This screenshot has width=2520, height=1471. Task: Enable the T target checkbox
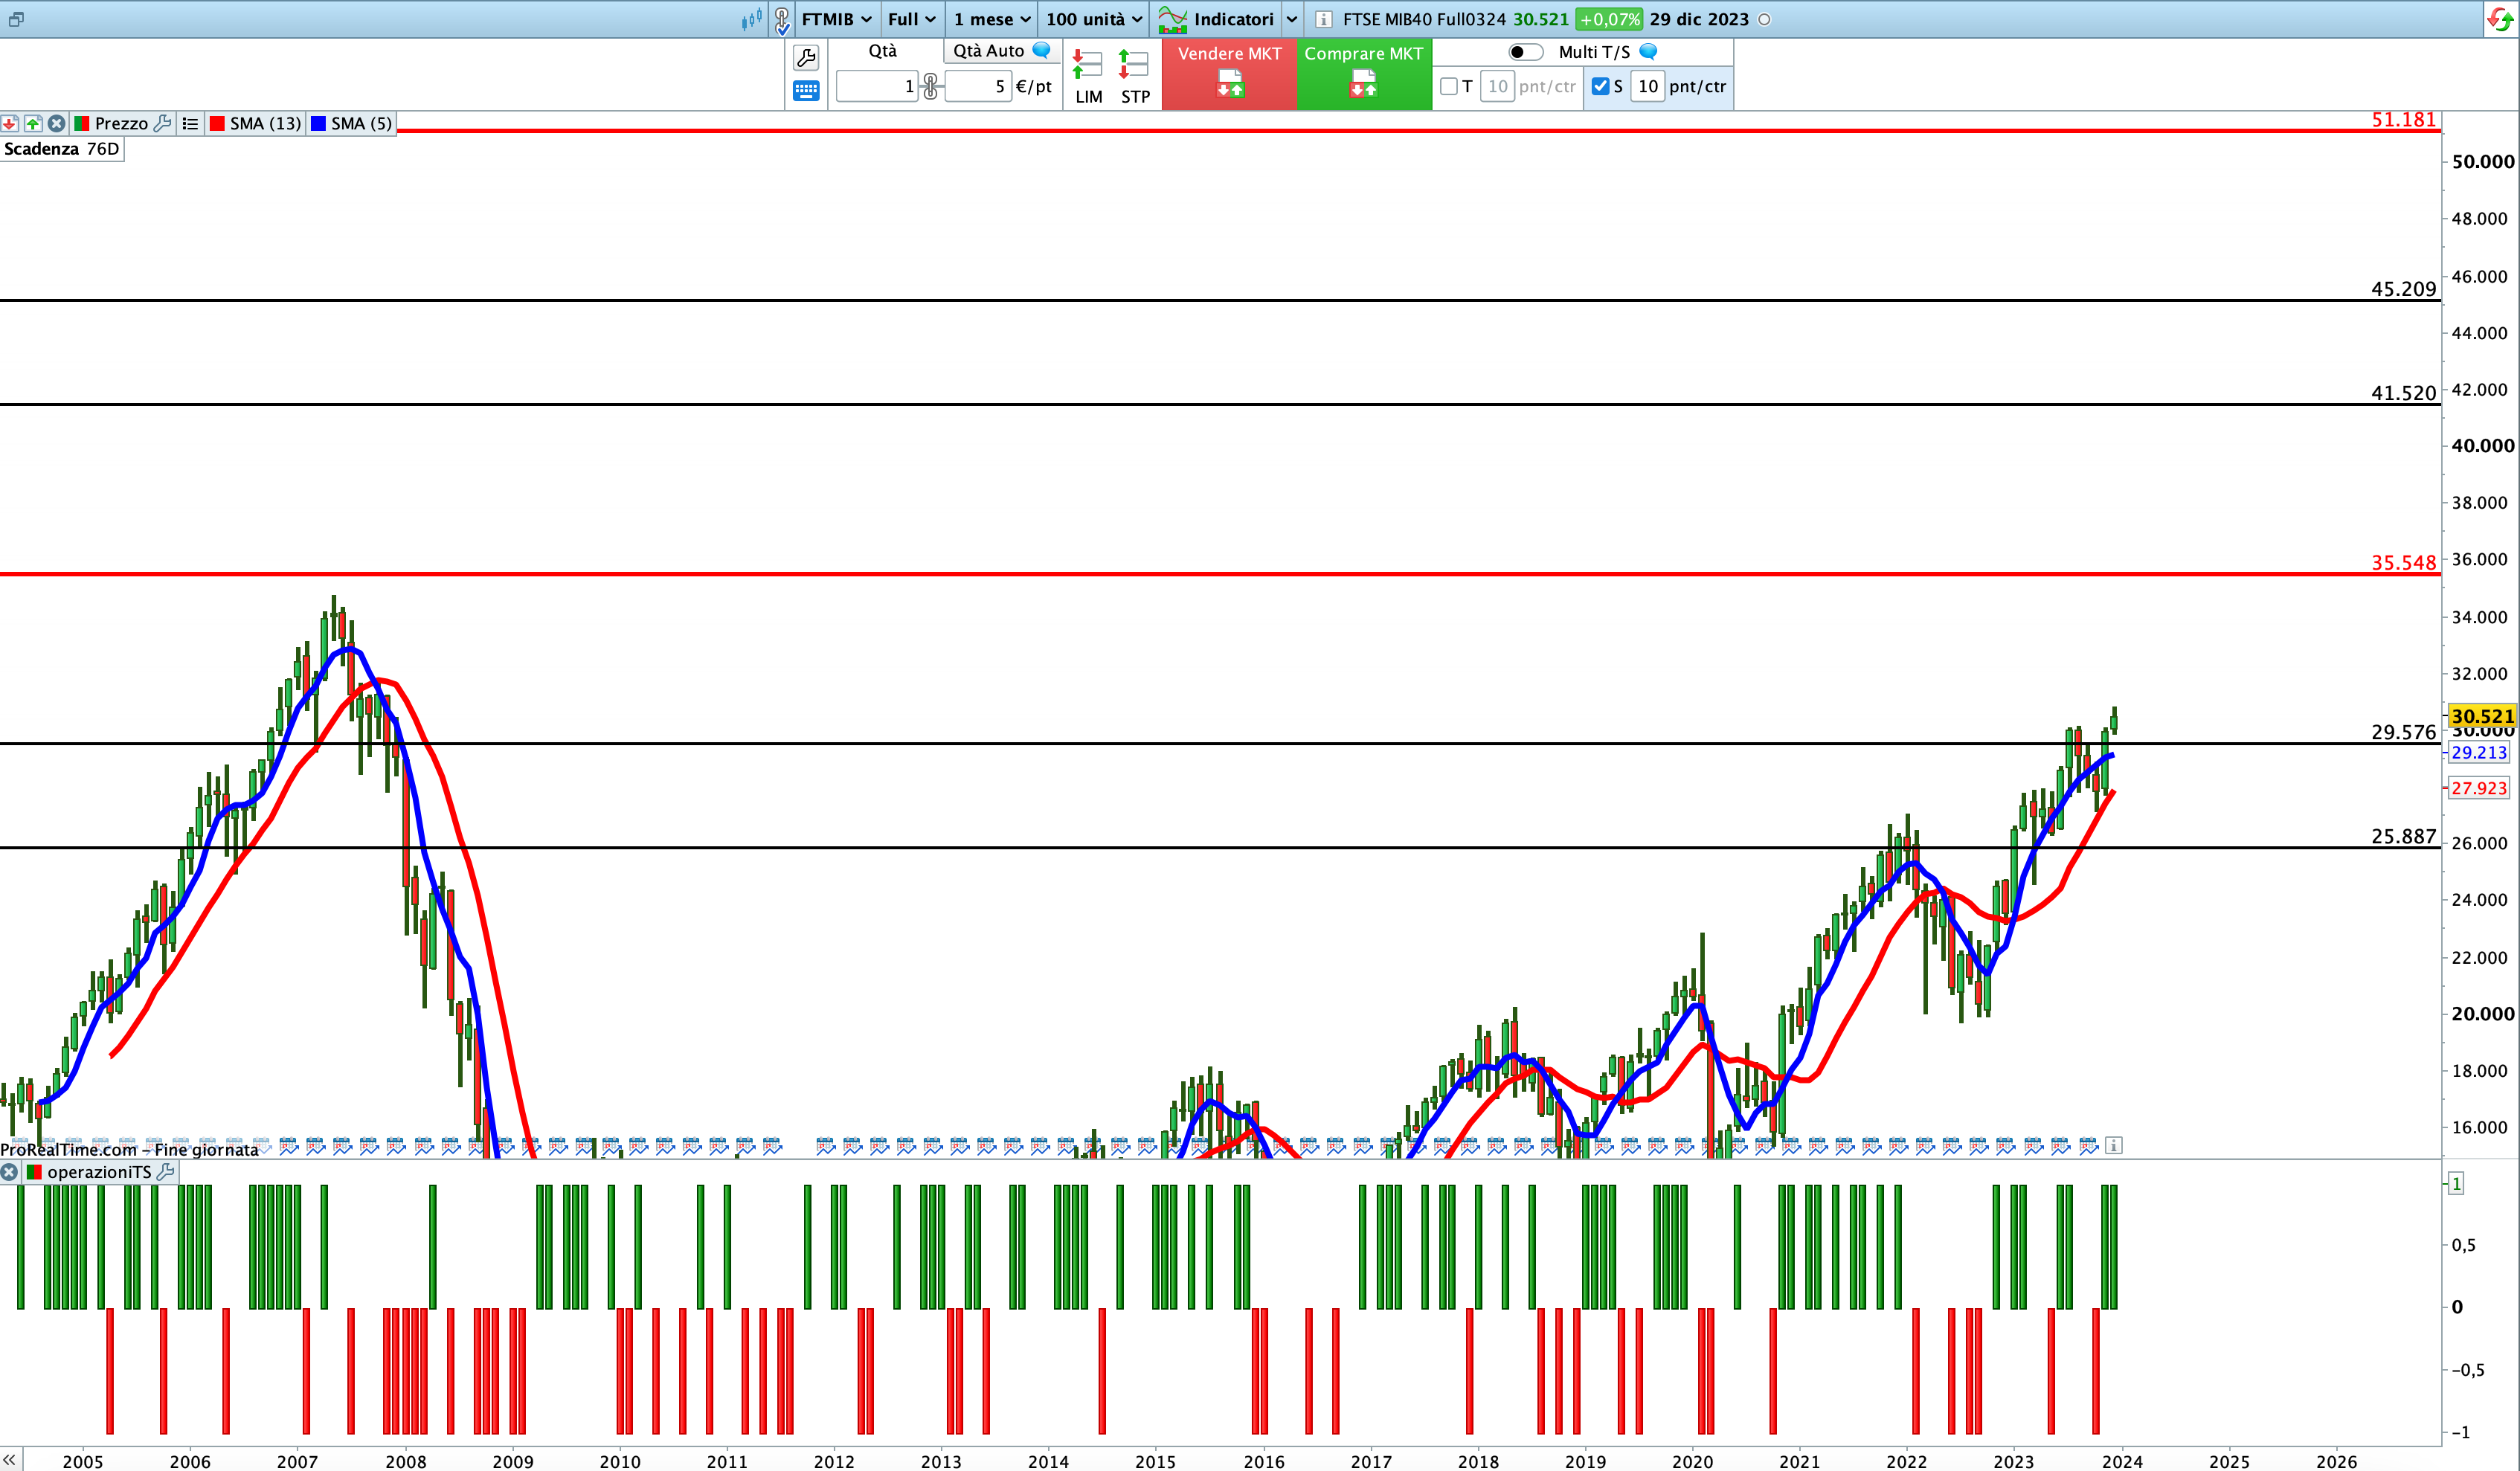[1448, 86]
